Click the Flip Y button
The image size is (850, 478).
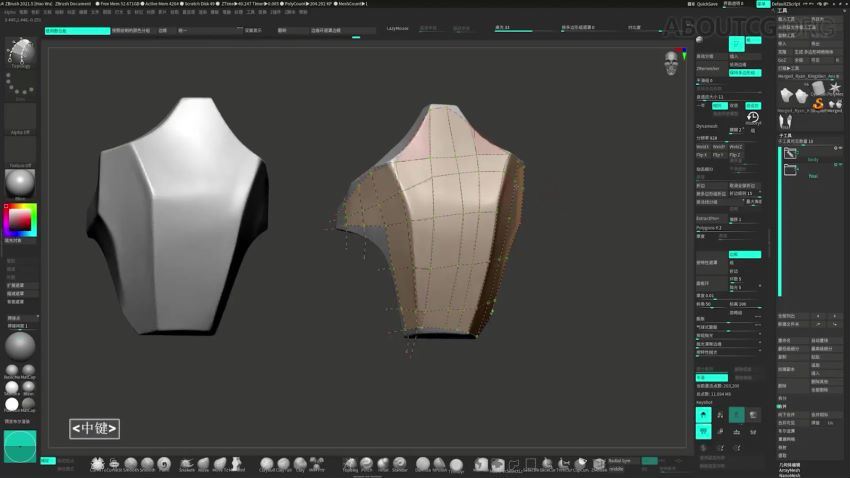coord(719,155)
